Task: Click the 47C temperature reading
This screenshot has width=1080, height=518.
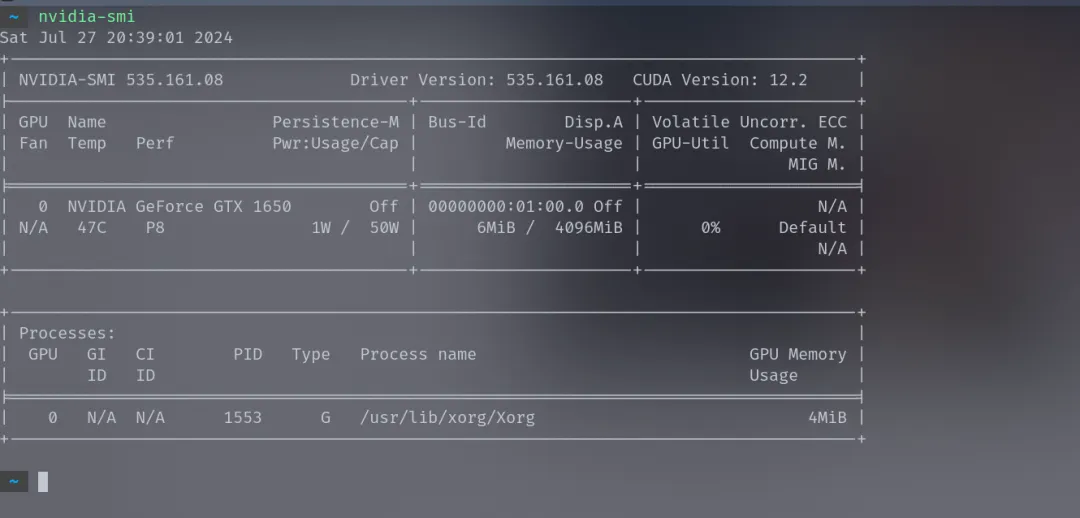Action: (x=92, y=227)
